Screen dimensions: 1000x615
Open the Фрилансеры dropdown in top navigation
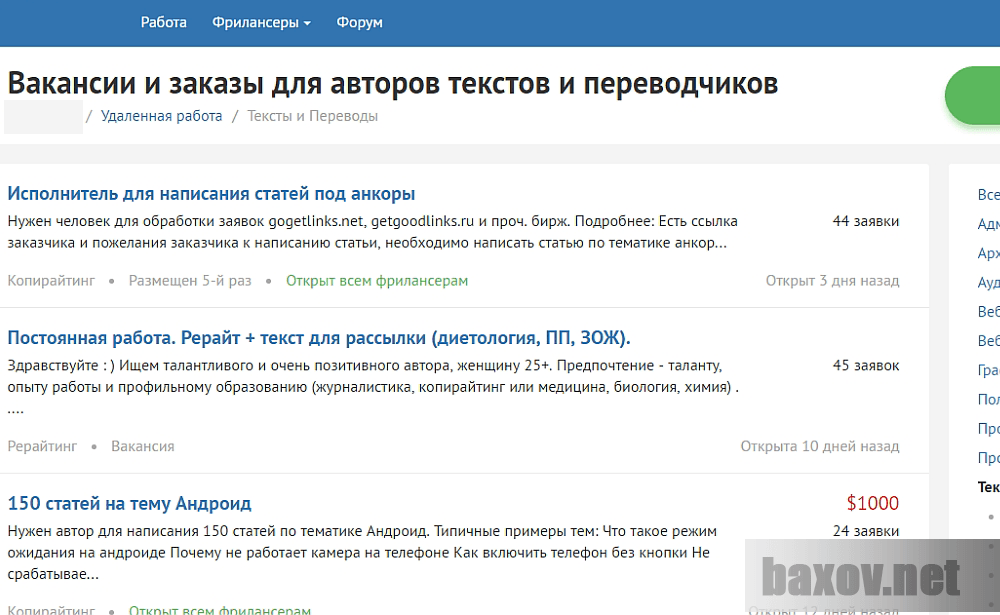pyautogui.click(x=255, y=22)
